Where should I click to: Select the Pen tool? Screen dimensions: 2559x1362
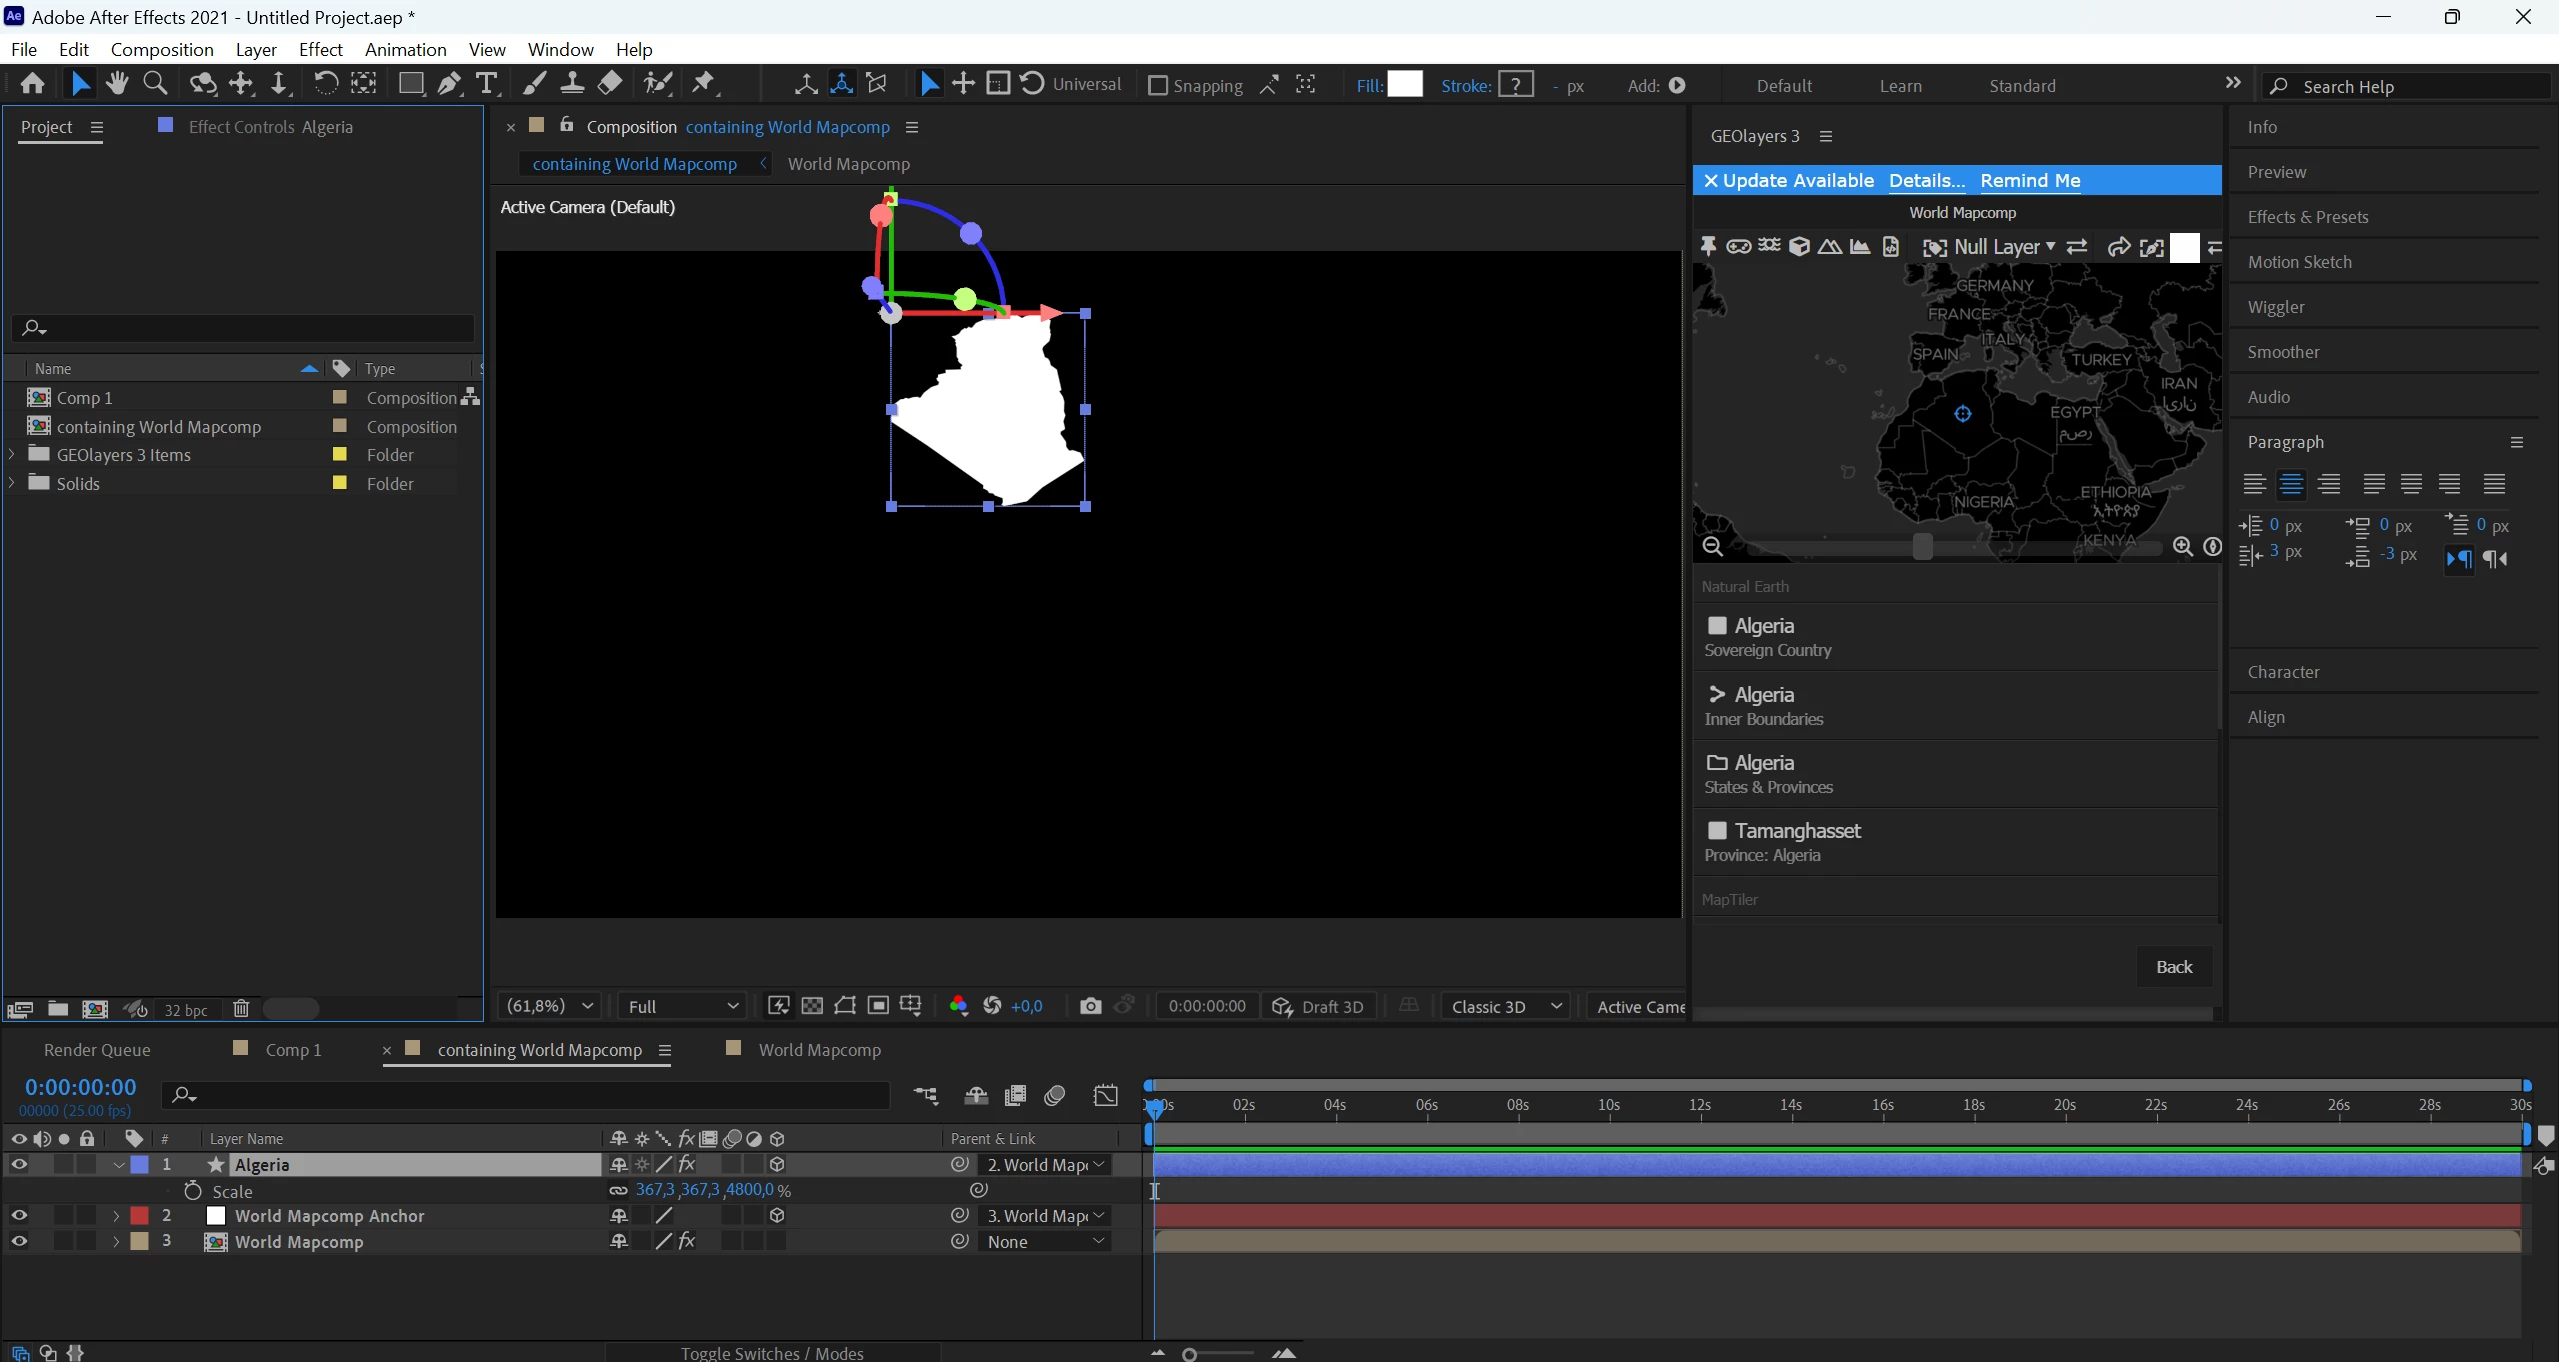pyautogui.click(x=449, y=84)
